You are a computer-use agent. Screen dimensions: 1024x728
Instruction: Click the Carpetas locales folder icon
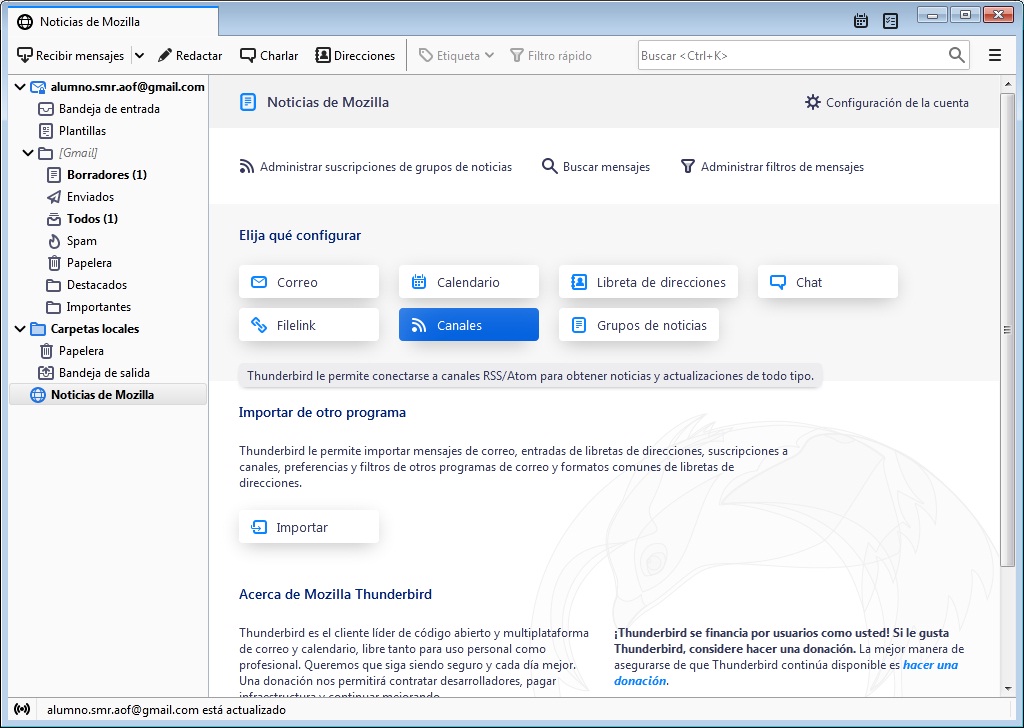click(x=38, y=328)
